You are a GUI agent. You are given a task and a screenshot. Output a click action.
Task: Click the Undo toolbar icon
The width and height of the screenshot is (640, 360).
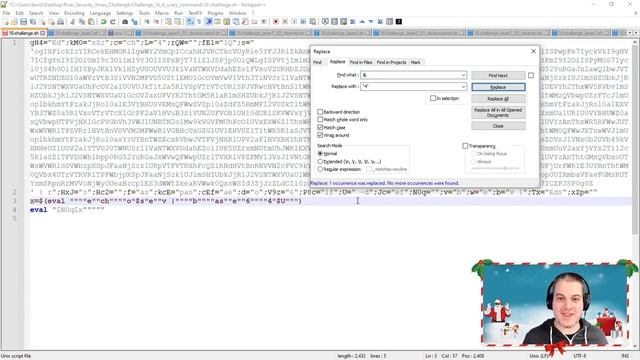pyautogui.click(x=104, y=22)
